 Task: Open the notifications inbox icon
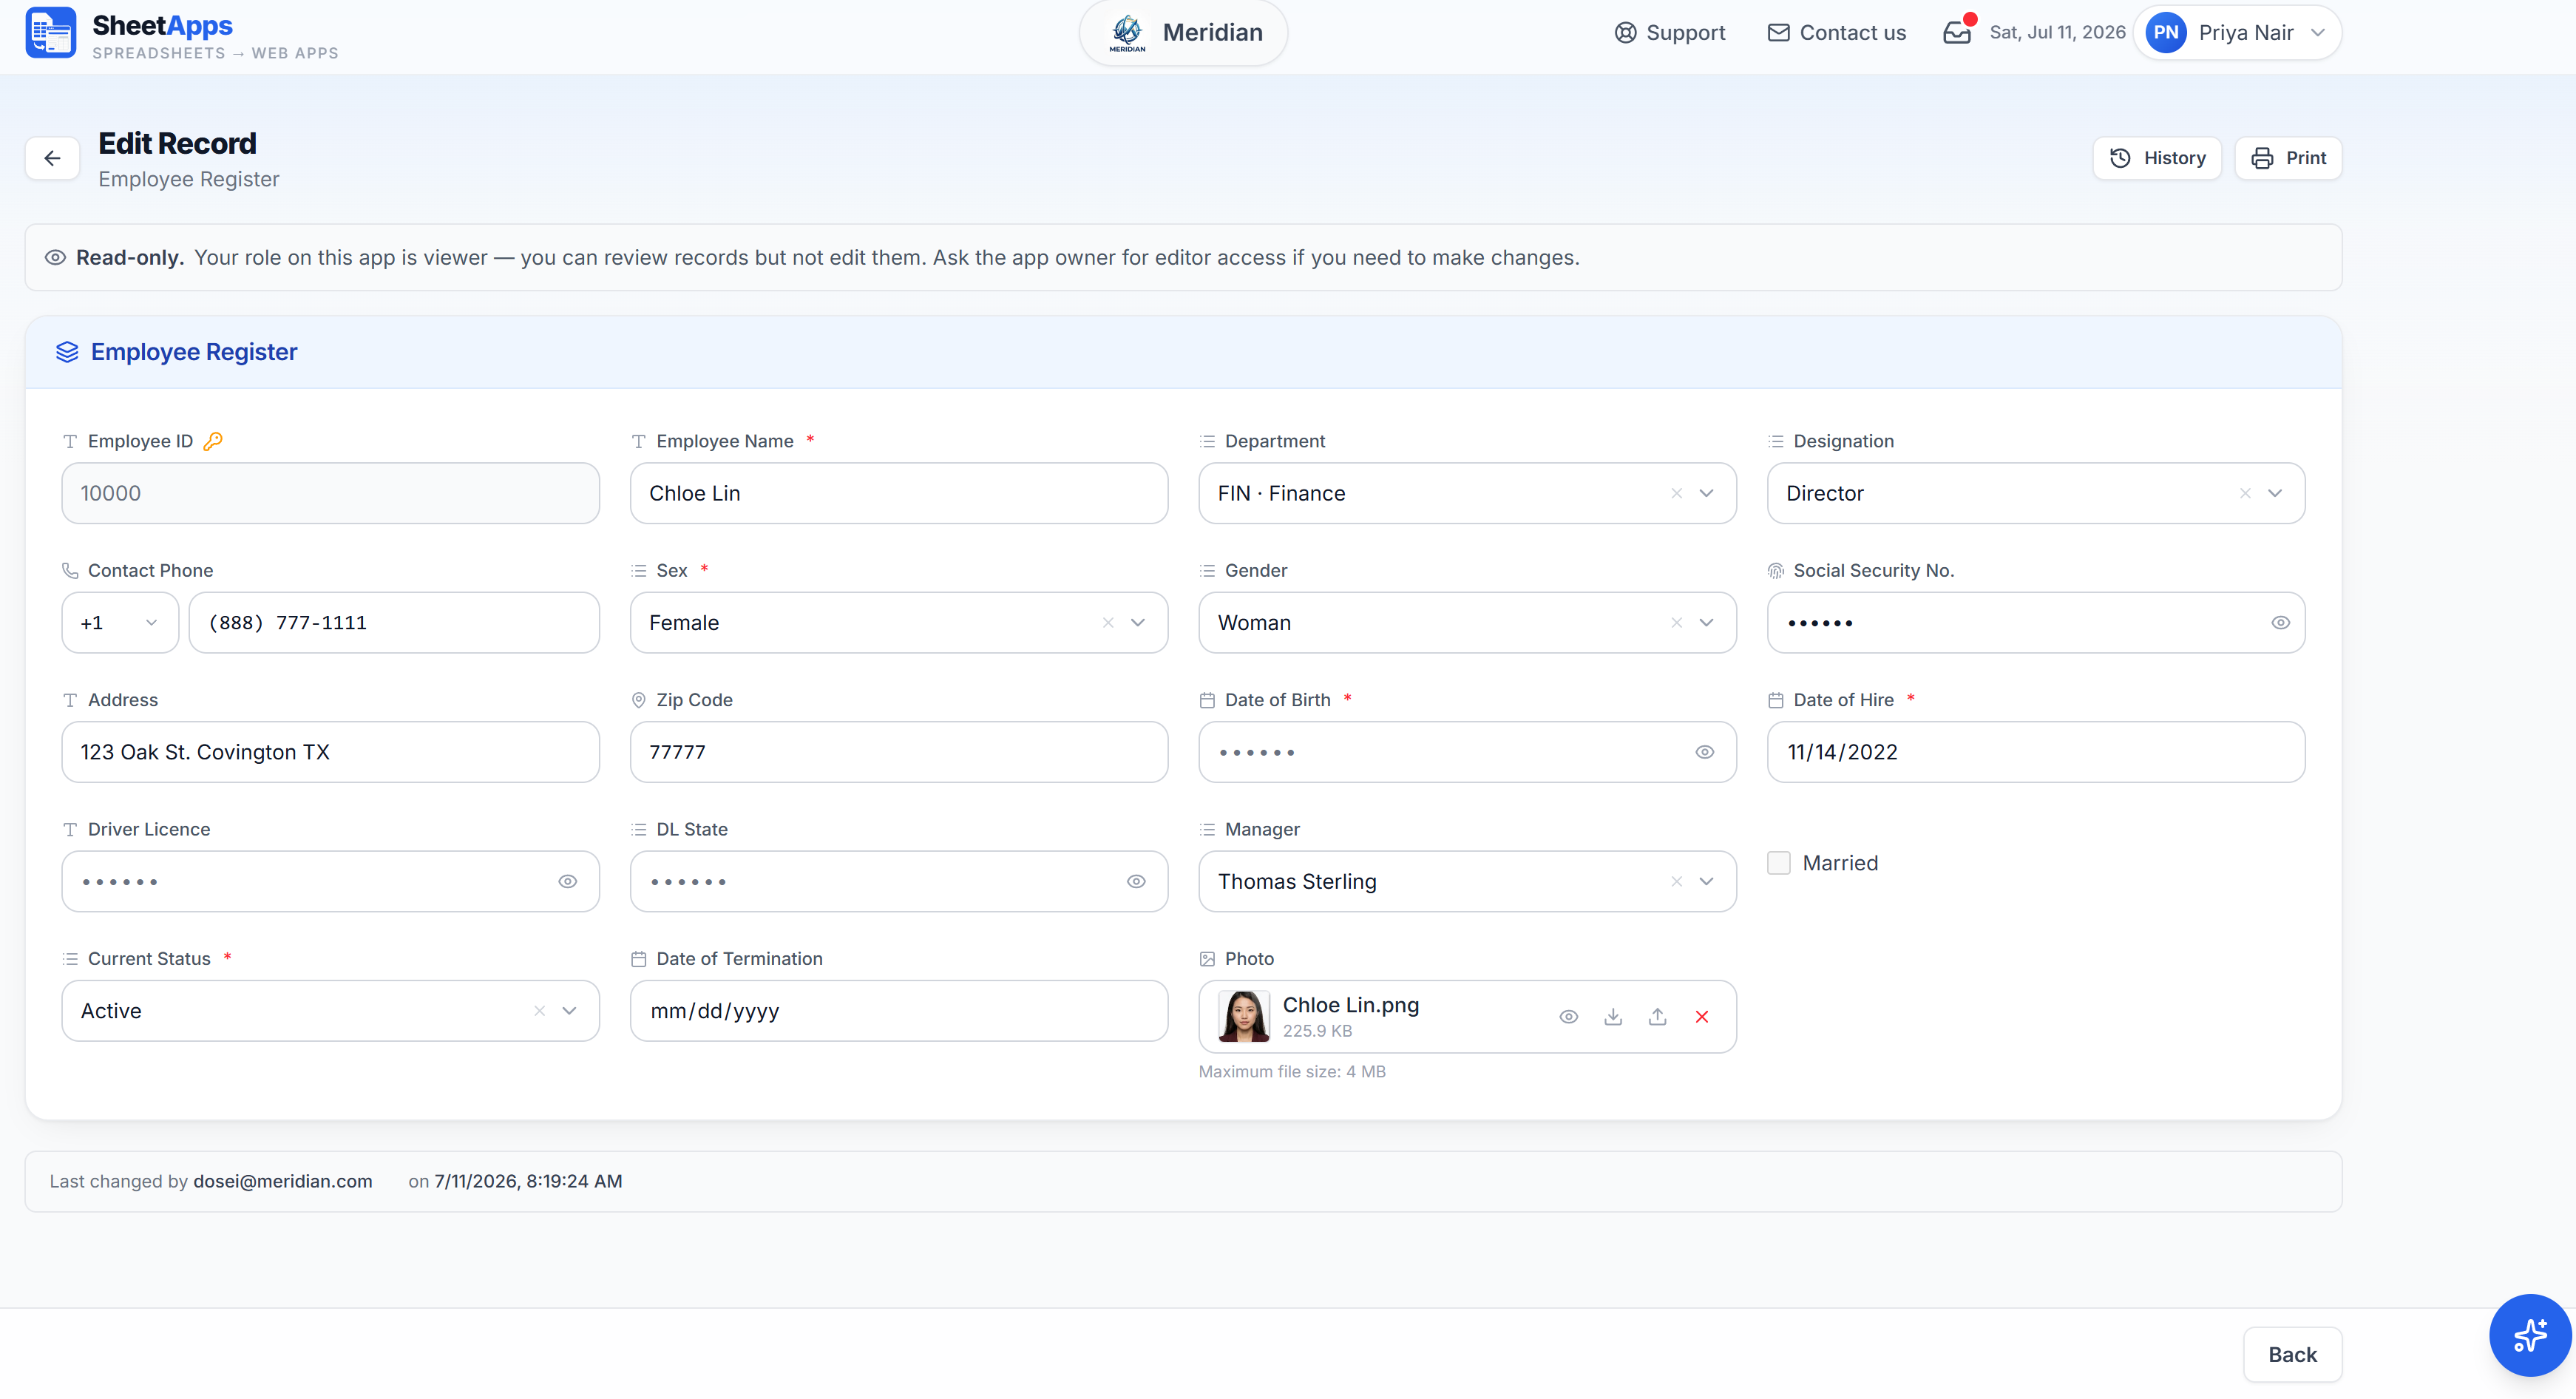point(1957,32)
